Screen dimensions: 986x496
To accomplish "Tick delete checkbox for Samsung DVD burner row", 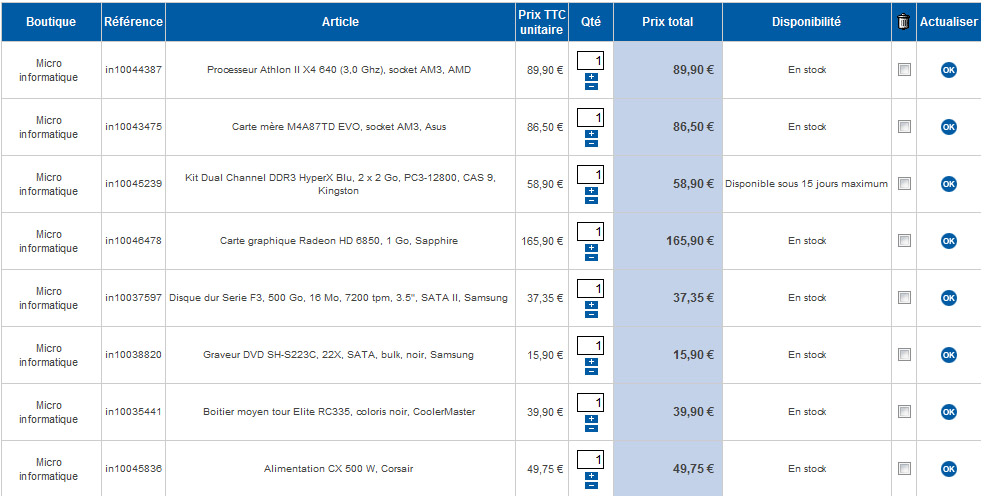I will (904, 355).
